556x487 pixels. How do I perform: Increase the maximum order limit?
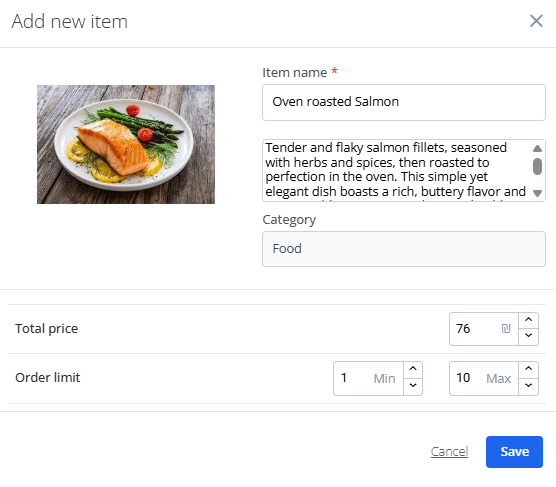click(528, 369)
